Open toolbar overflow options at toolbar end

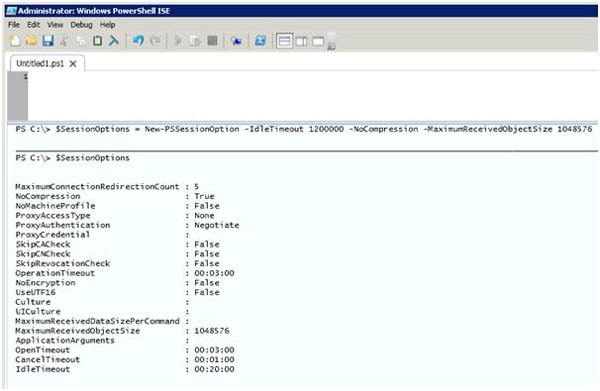pos(331,46)
